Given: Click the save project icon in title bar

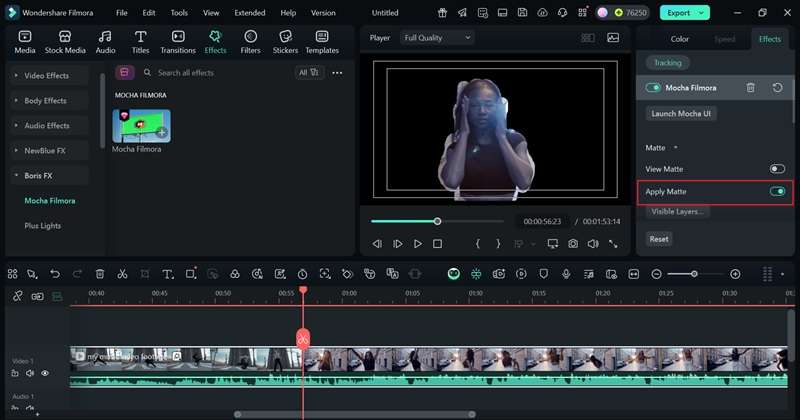Looking at the screenshot, I should click(522, 13).
